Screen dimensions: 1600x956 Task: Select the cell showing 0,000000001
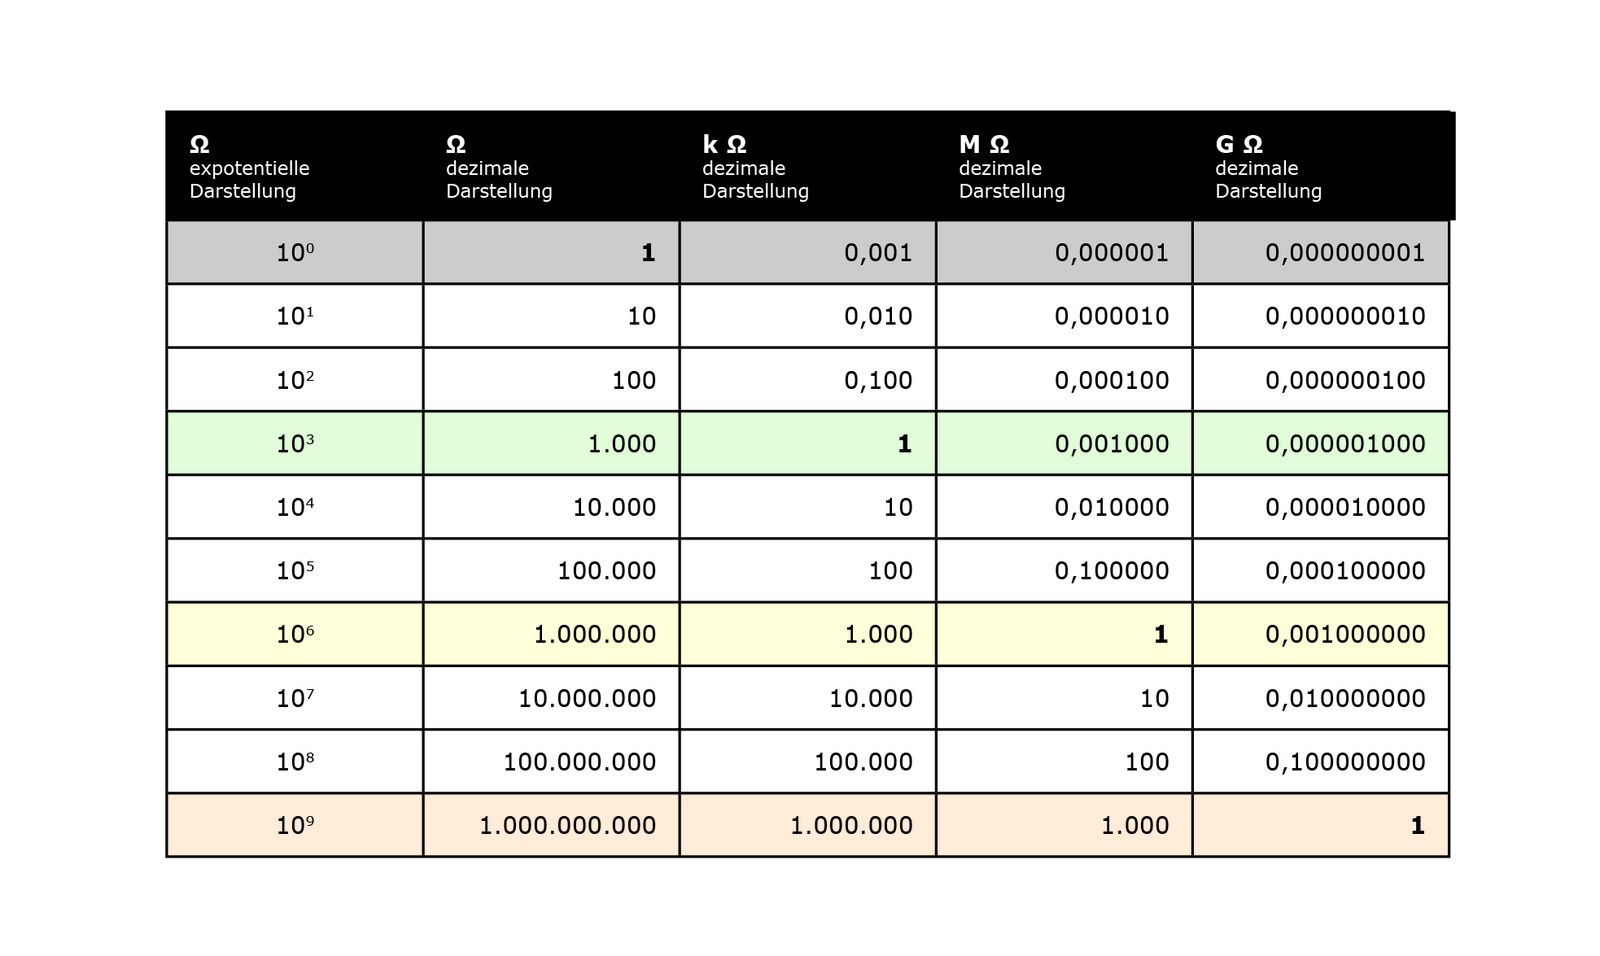[1344, 253]
